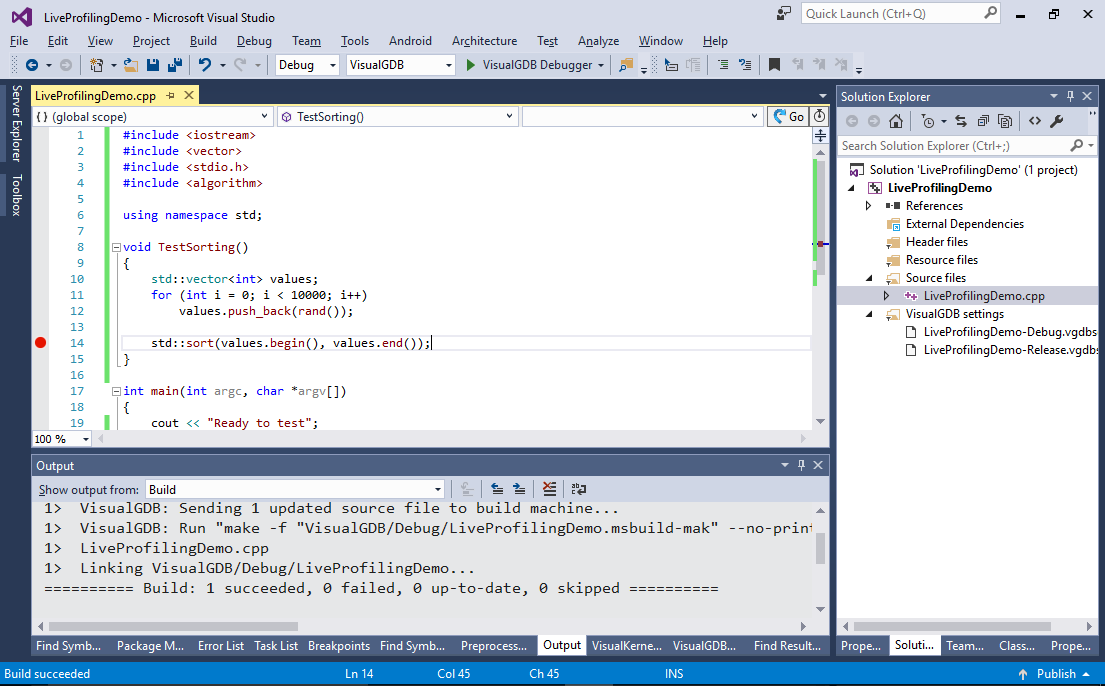The image size is (1105, 686).
Task: Collapse the VisualGDB settings node
Action: click(x=869, y=314)
